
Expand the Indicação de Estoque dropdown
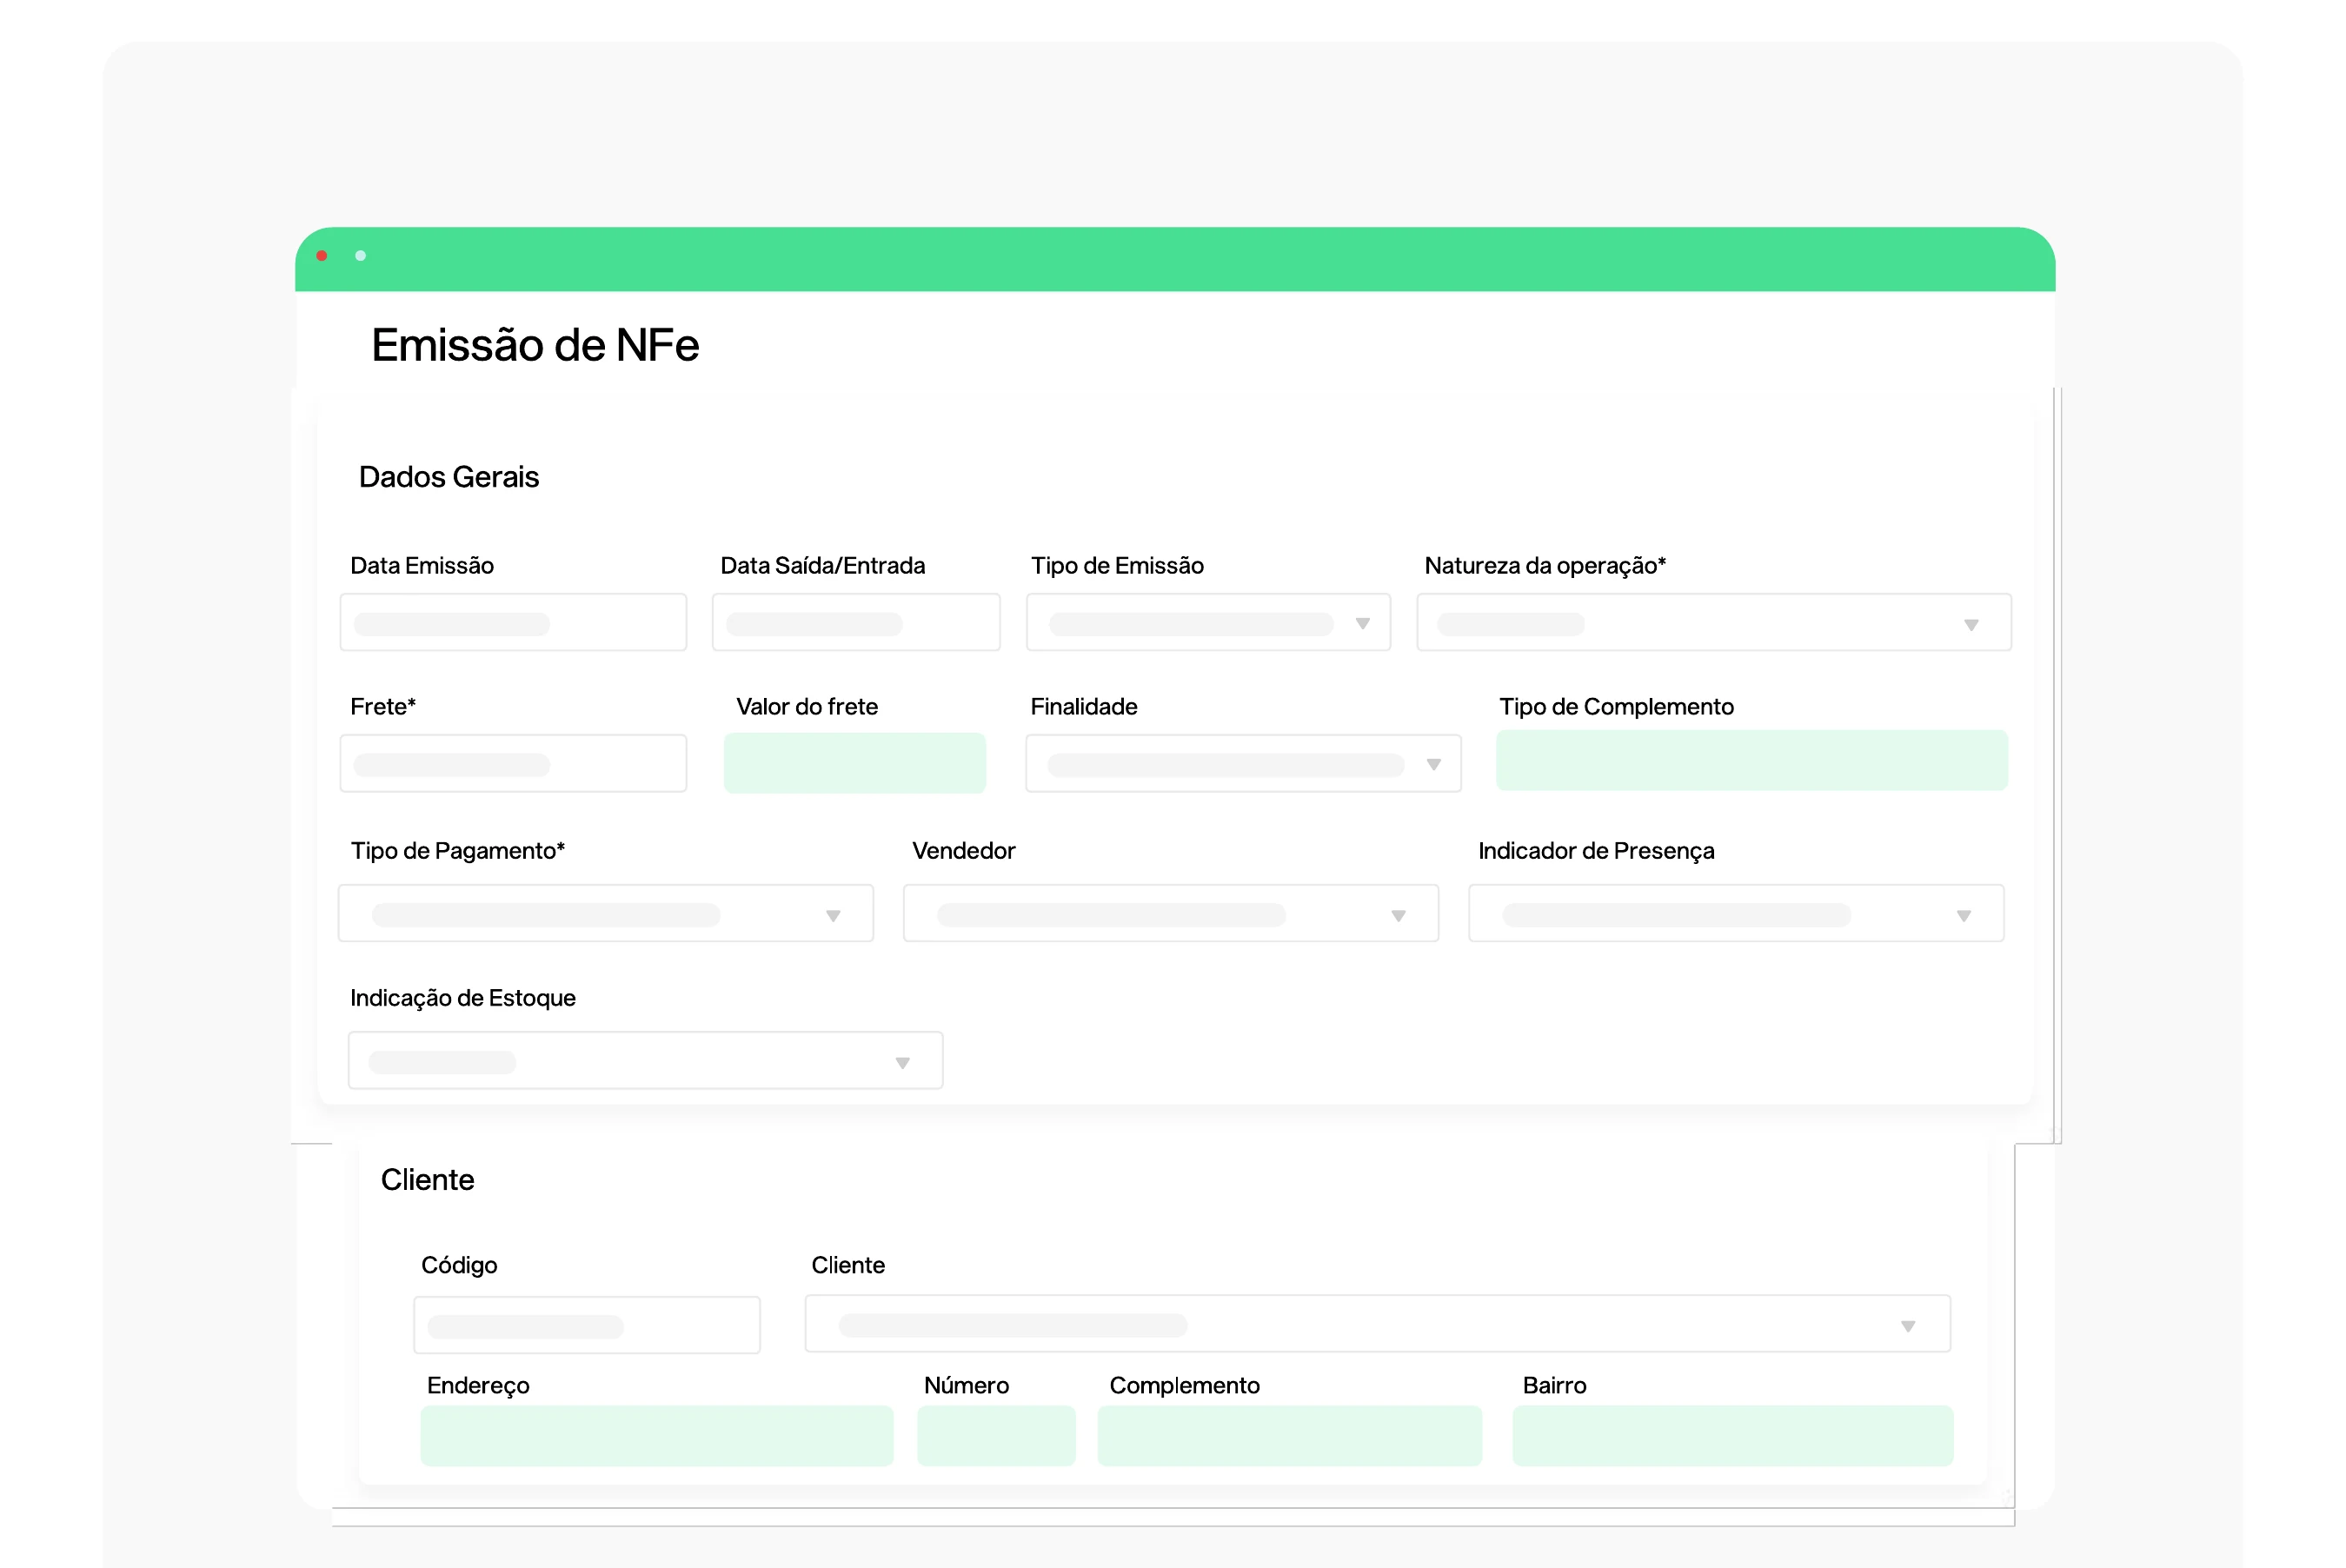coord(645,1060)
